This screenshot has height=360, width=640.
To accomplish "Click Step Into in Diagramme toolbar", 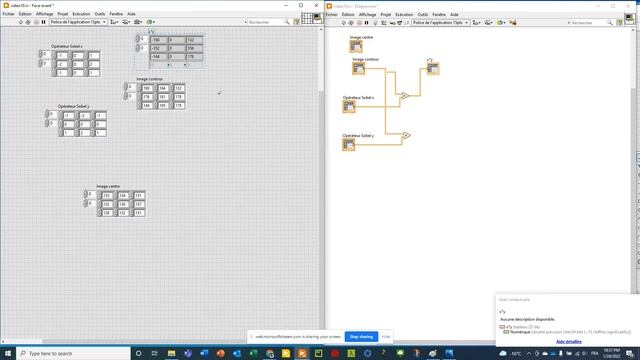I will [392, 23].
